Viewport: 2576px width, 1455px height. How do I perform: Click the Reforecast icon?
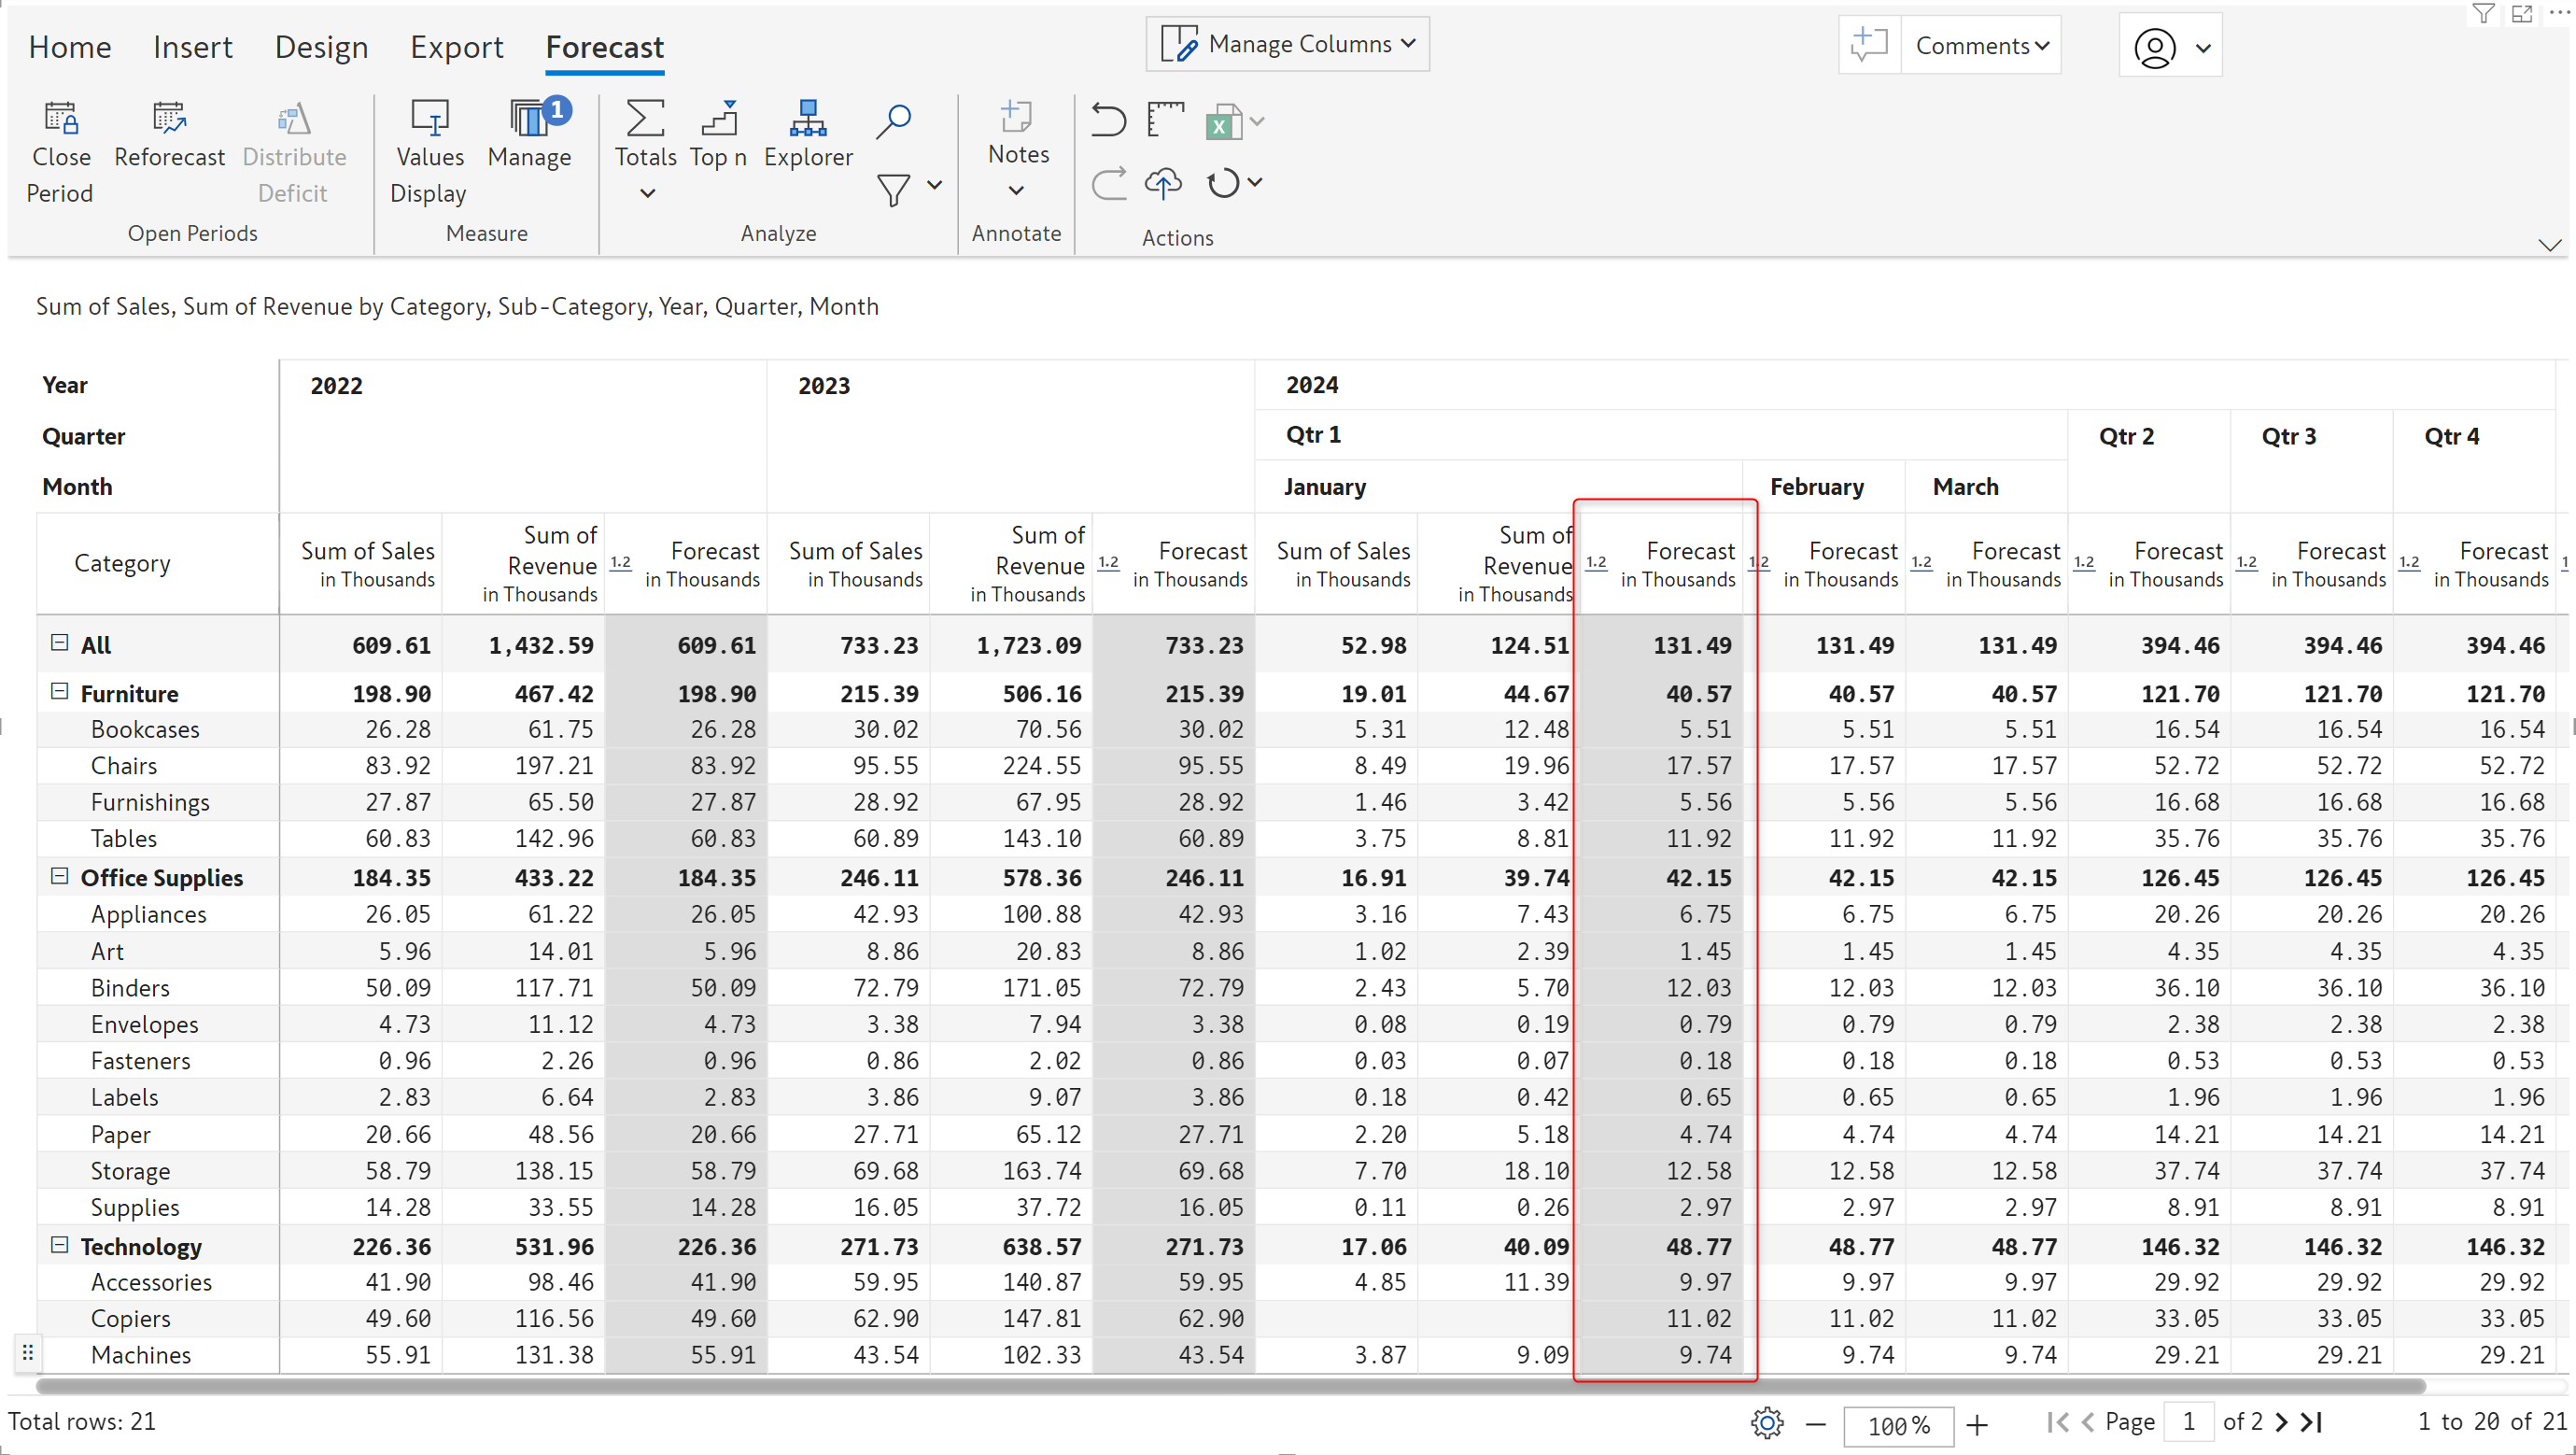(169, 119)
